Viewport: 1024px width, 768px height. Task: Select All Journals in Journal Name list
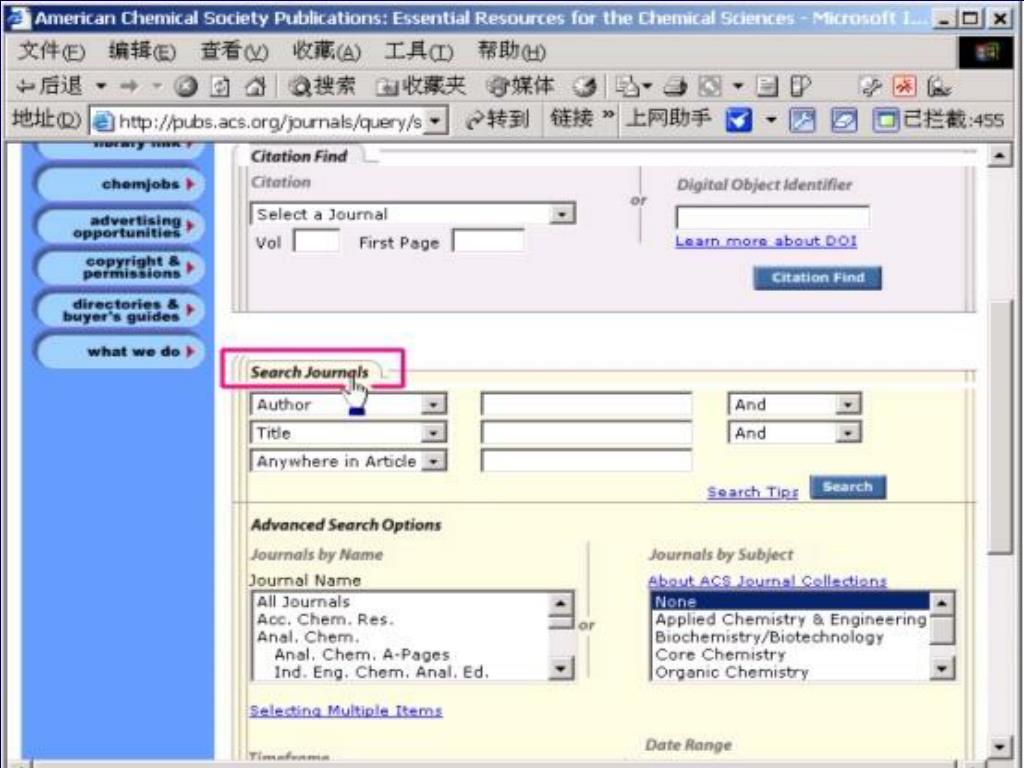point(303,601)
